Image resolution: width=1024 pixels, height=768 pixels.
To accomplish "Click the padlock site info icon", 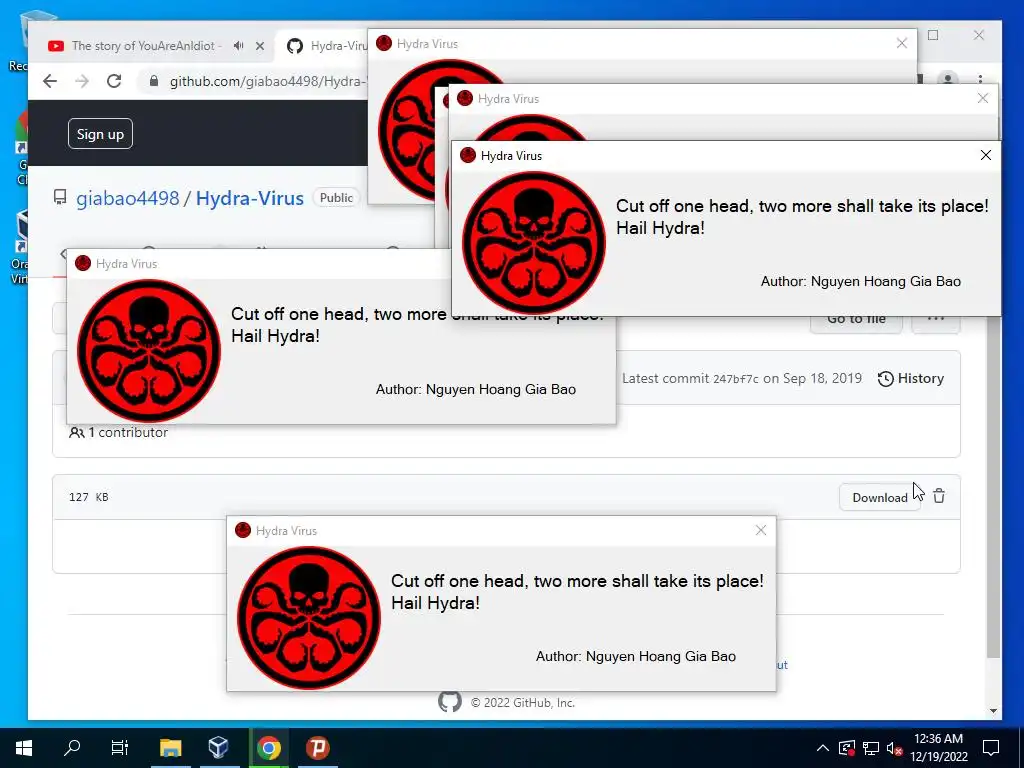I will [x=154, y=81].
